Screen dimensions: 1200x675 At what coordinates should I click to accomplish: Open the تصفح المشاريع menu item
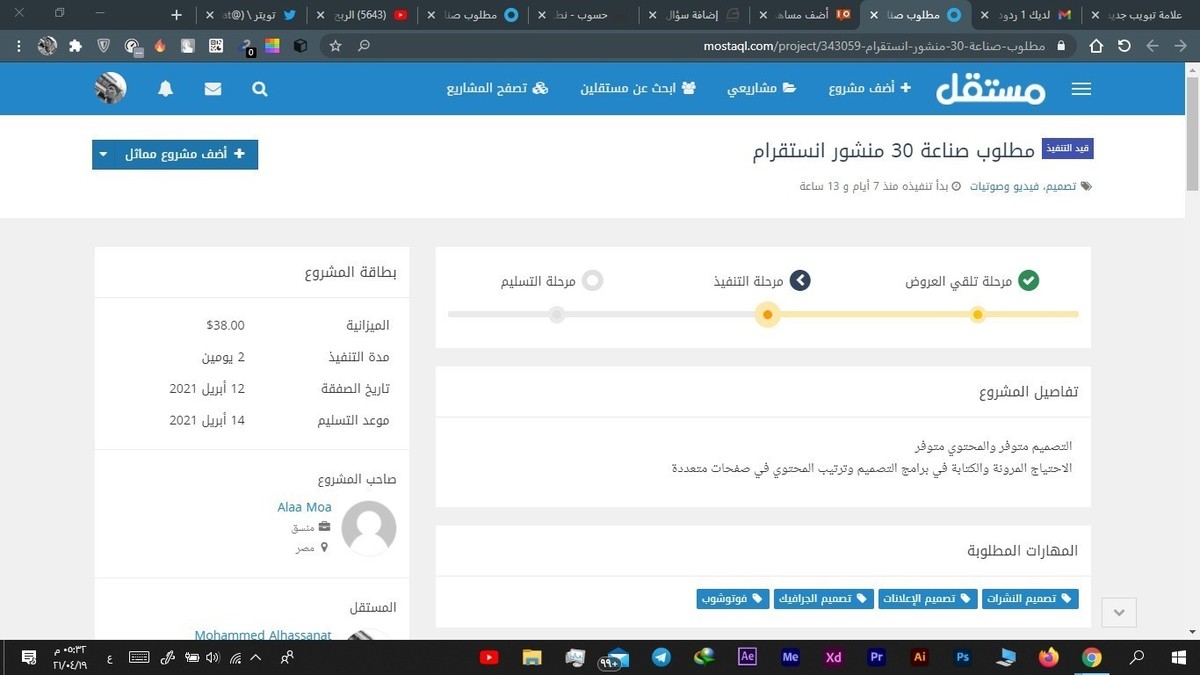click(498, 88)
